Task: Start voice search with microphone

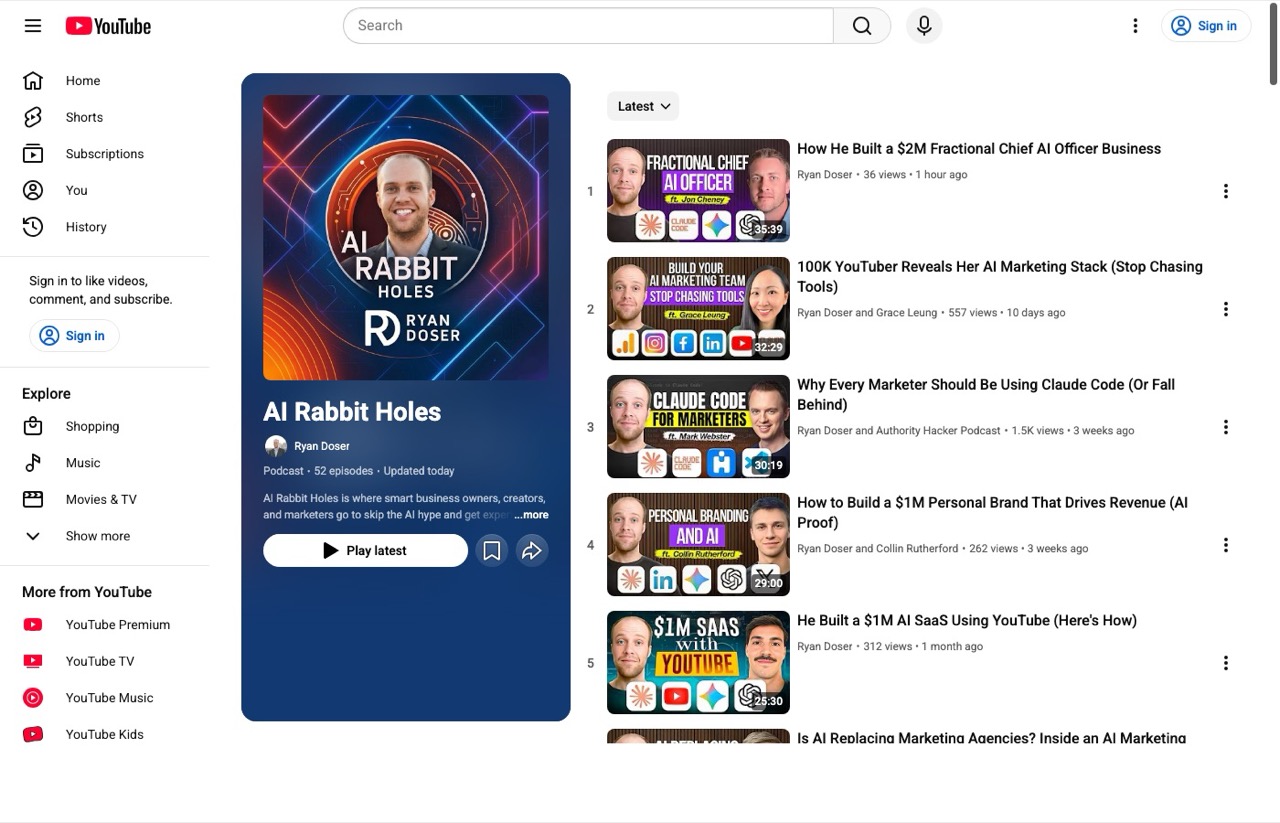Action: click(x=924, y=26)
